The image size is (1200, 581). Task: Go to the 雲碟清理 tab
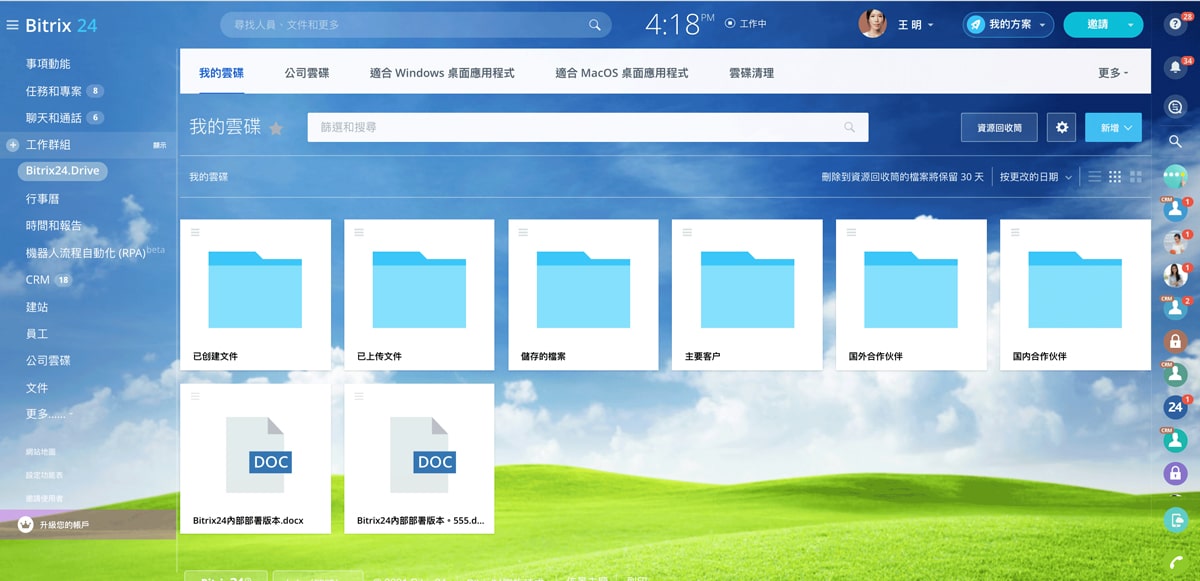coord(751,73)
